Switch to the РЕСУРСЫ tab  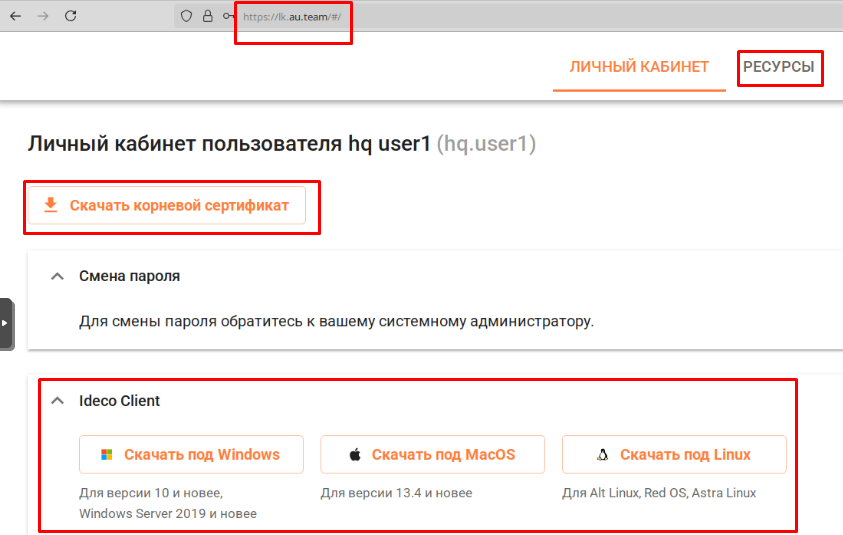778,67
